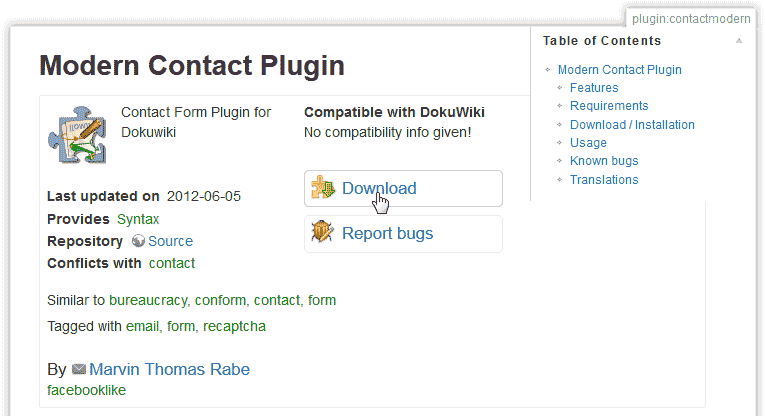Collapse the Table of Contents arrow
Image resolution: width=765 pixels, height=416 pixels.
point(739,41)
